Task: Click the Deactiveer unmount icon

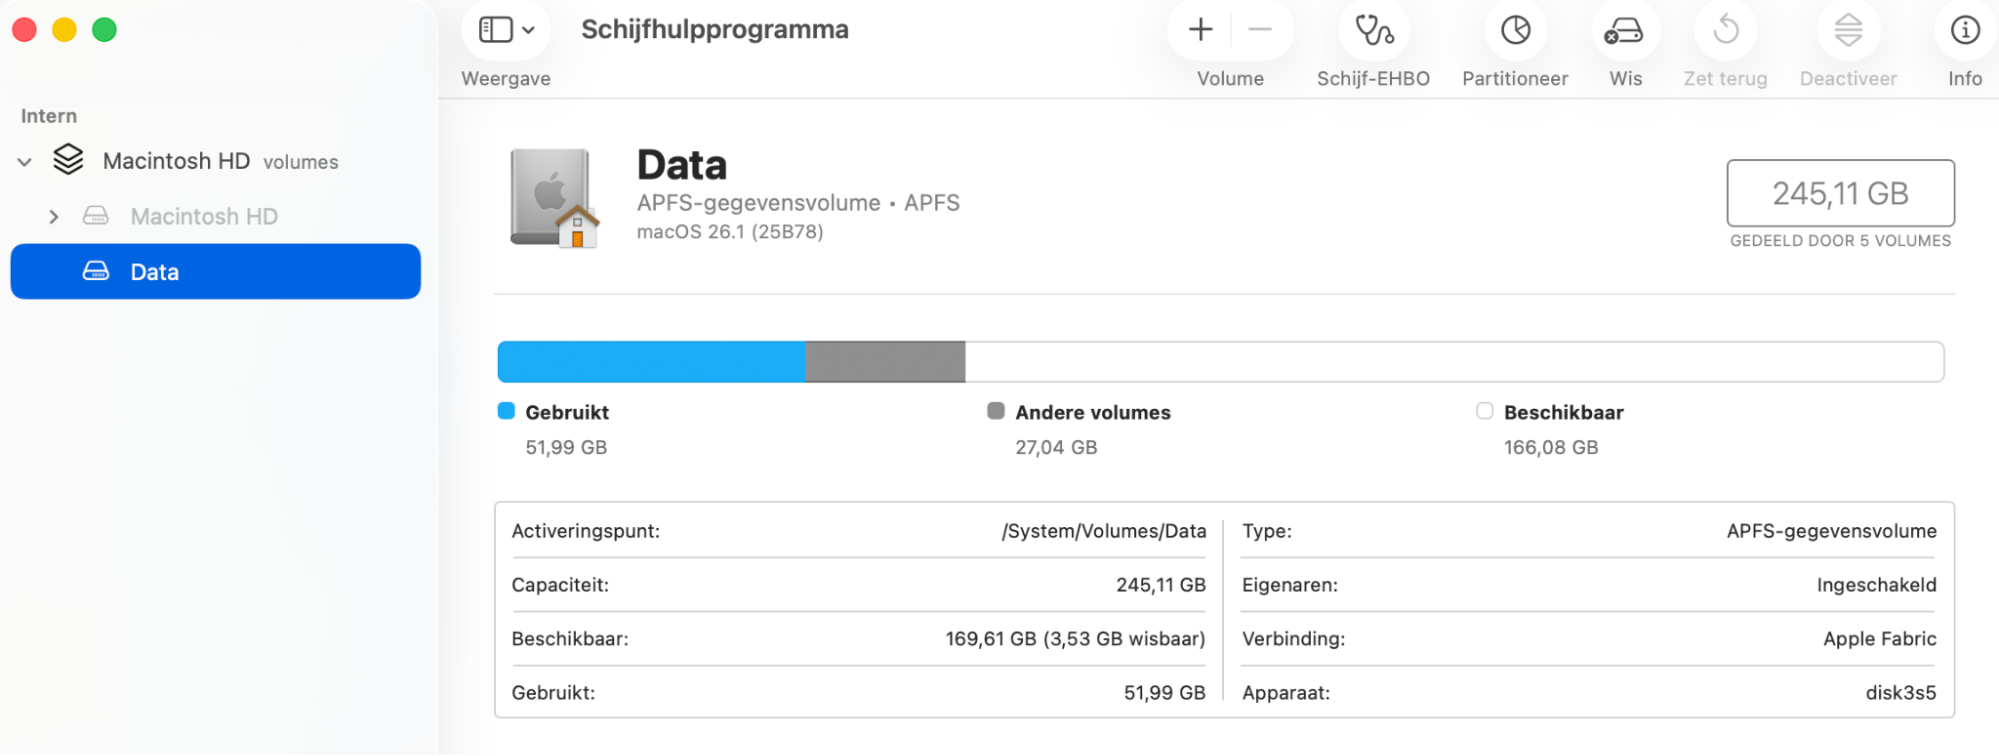Action: (1848, 31)
